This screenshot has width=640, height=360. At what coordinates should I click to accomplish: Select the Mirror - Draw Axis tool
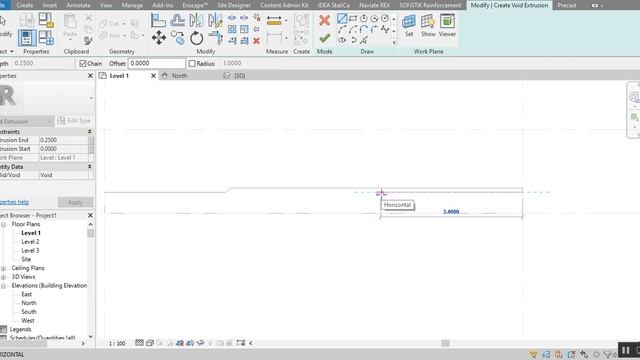point(215,20)
